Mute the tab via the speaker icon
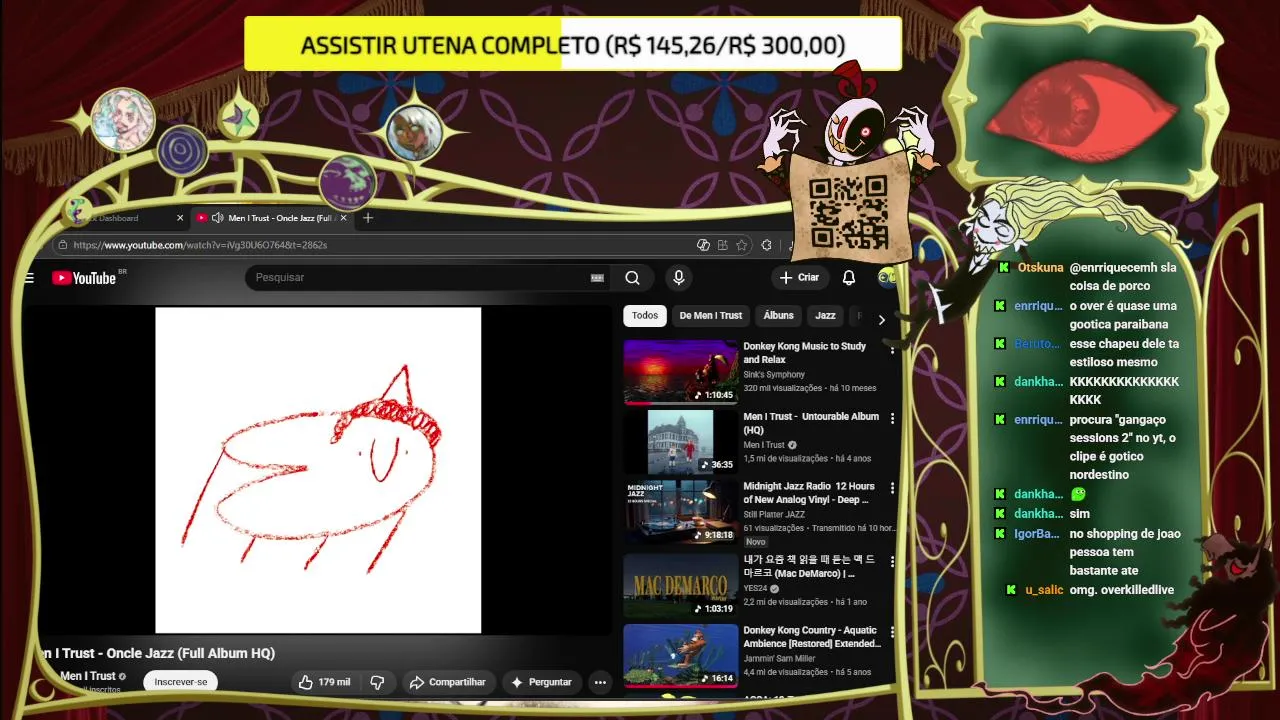Screen dimensions: 1280x720 (x=217, y=218)
